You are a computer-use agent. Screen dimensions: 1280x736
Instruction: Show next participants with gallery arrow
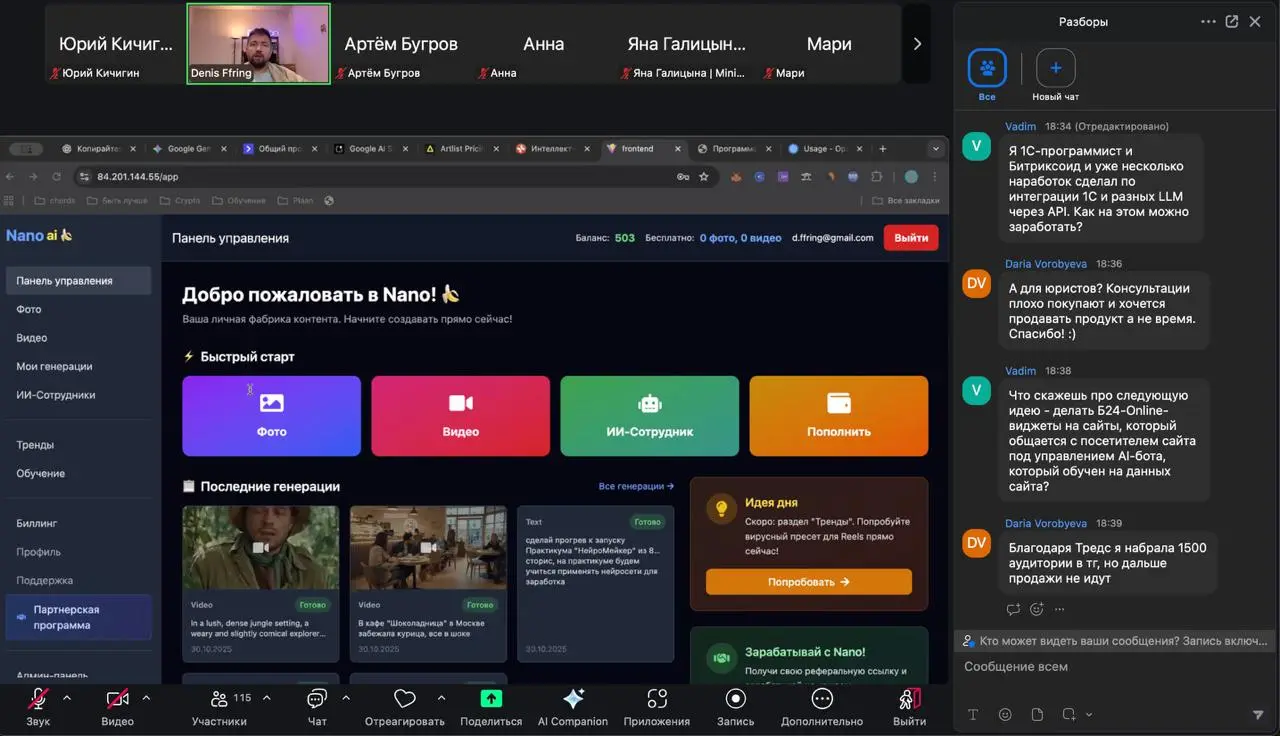point(917,44)
